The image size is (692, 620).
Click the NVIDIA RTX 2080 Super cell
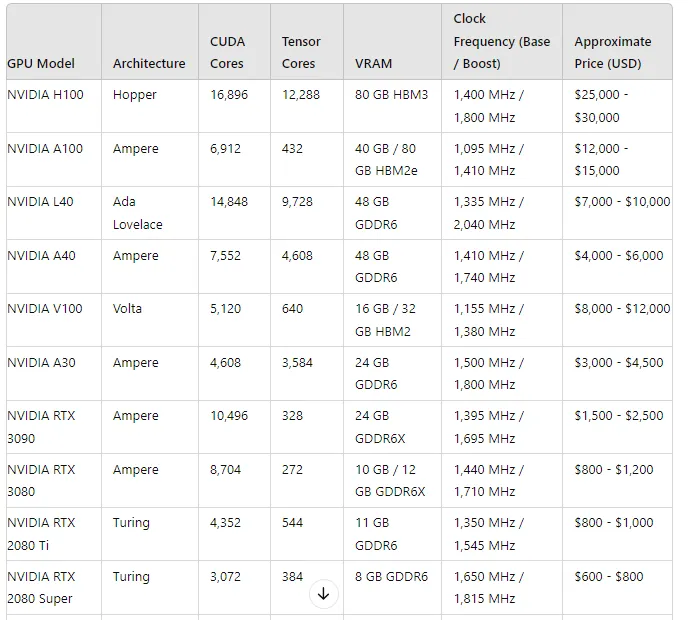tap(41, 587)
